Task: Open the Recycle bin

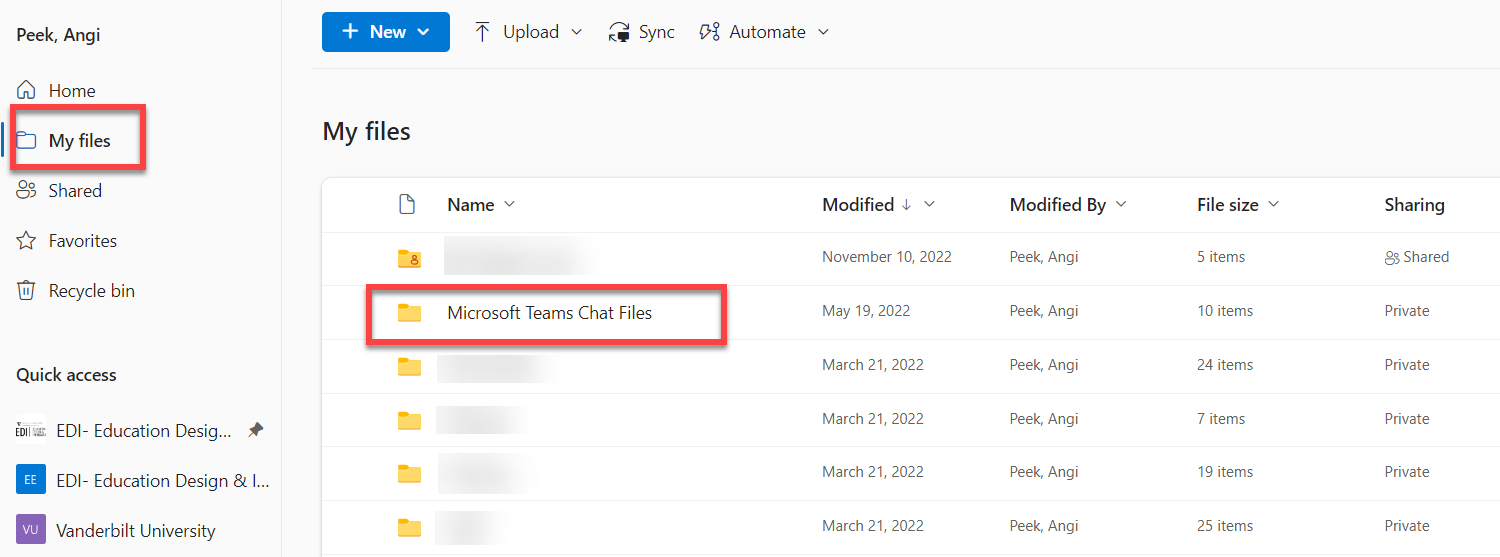Action: (91, 291)
